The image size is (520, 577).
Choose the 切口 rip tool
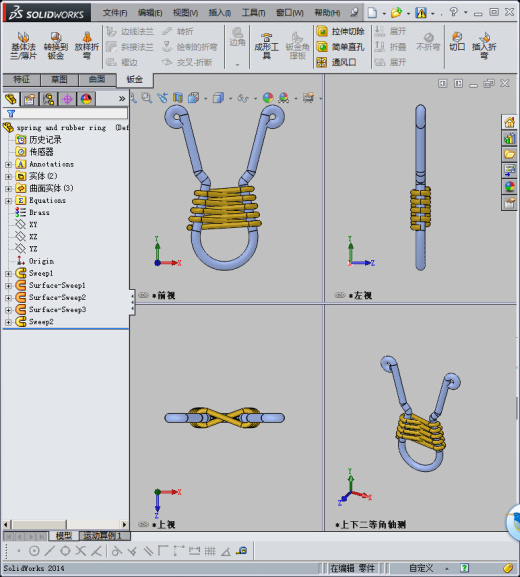457,41
